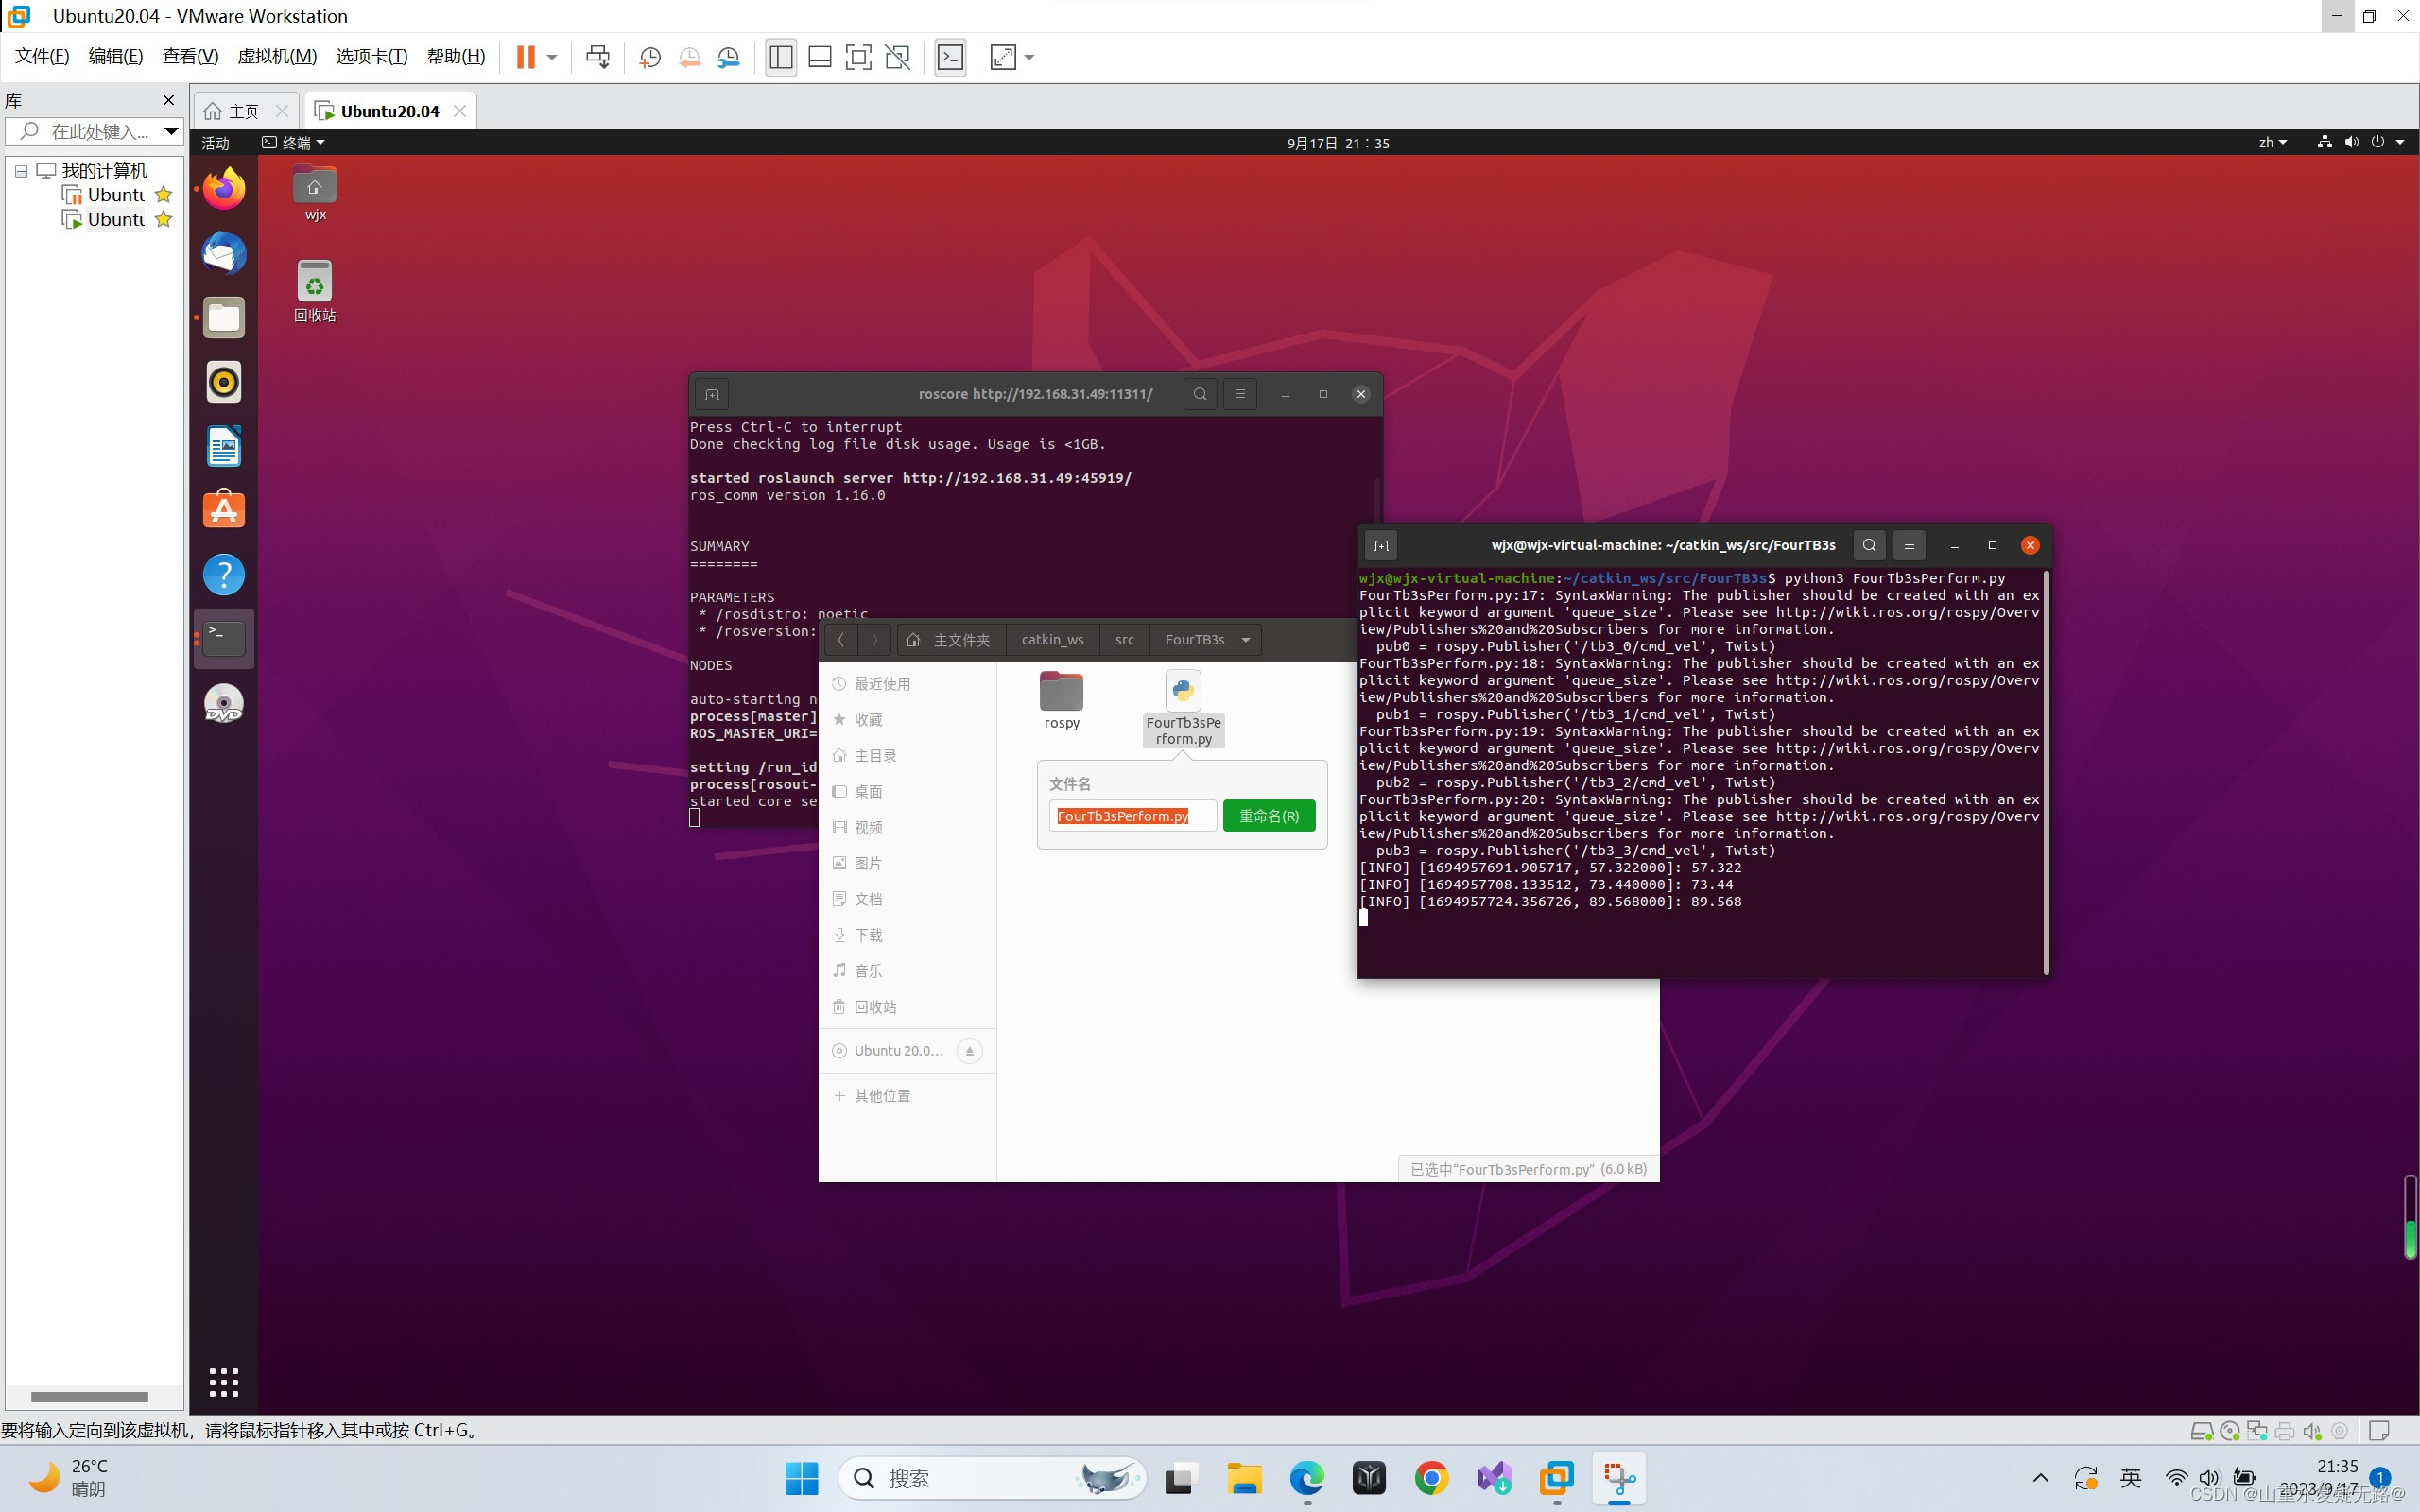Collapse the 我的计算机 tree node
This screenshot has height=1512, width=2420.
point(21,171)
